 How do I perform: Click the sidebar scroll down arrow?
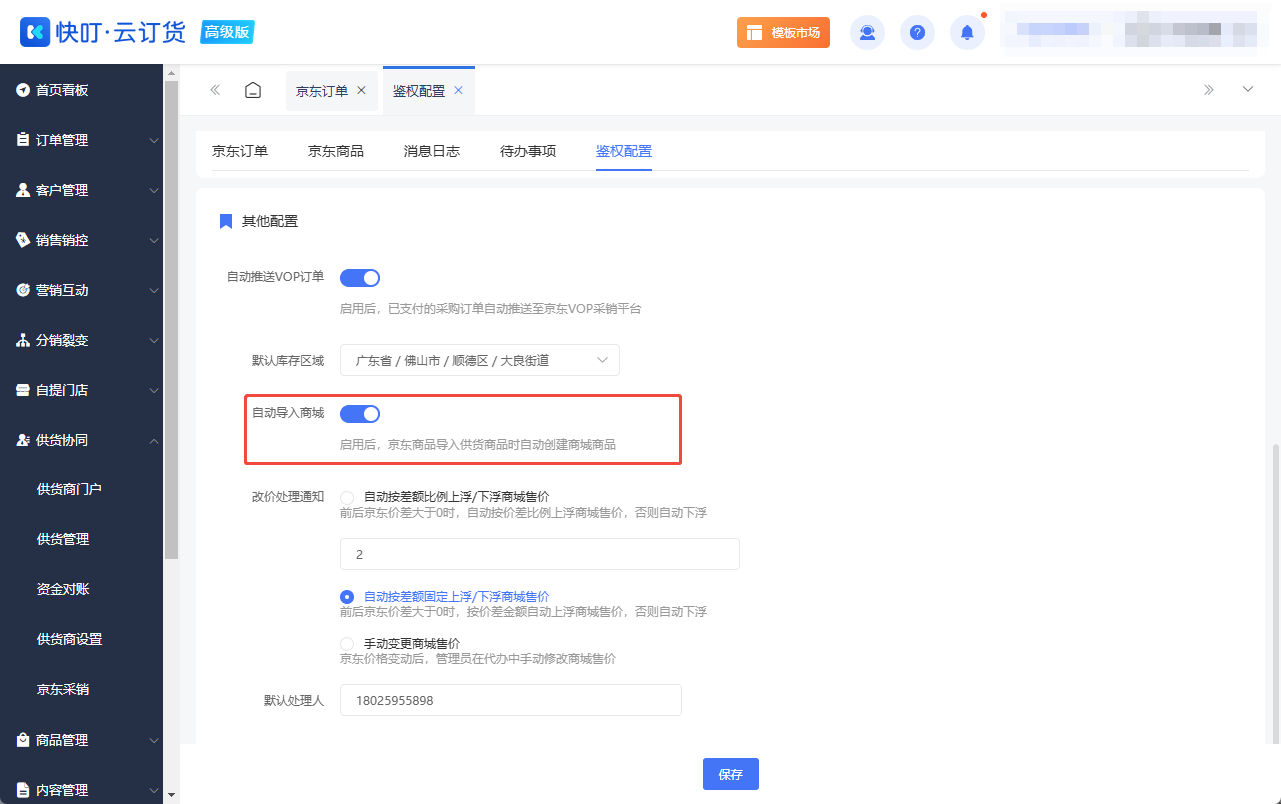pyautogui.click(x=171, y=796)
